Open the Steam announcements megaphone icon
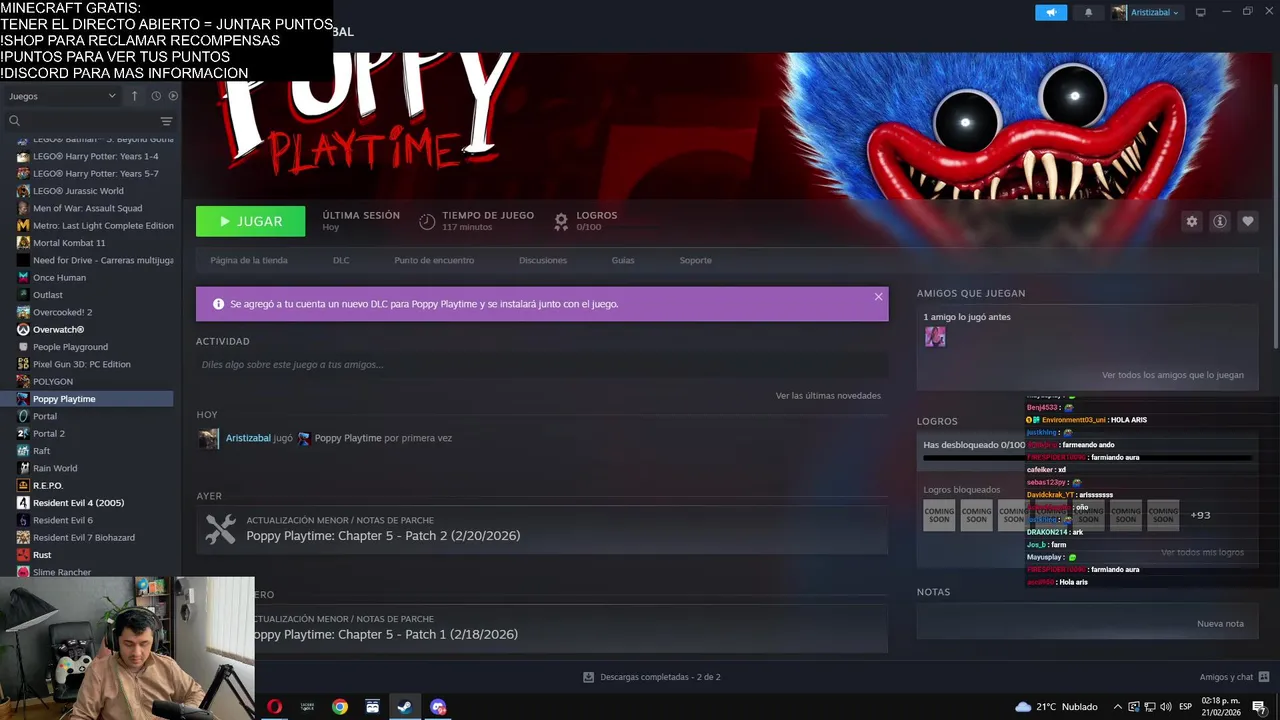 click(x=1050, y=12)
